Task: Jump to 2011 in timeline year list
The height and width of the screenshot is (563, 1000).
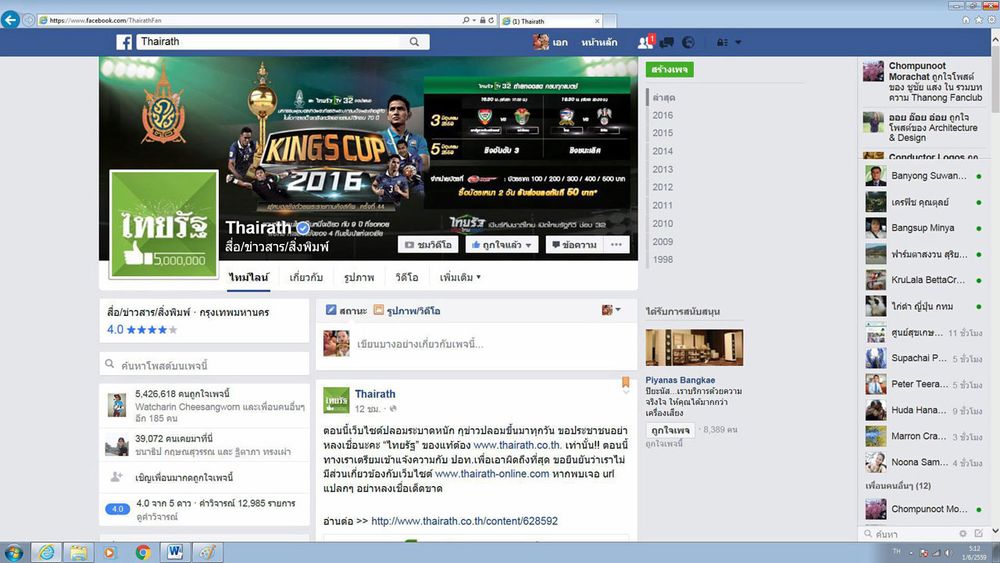Action: 663,205
